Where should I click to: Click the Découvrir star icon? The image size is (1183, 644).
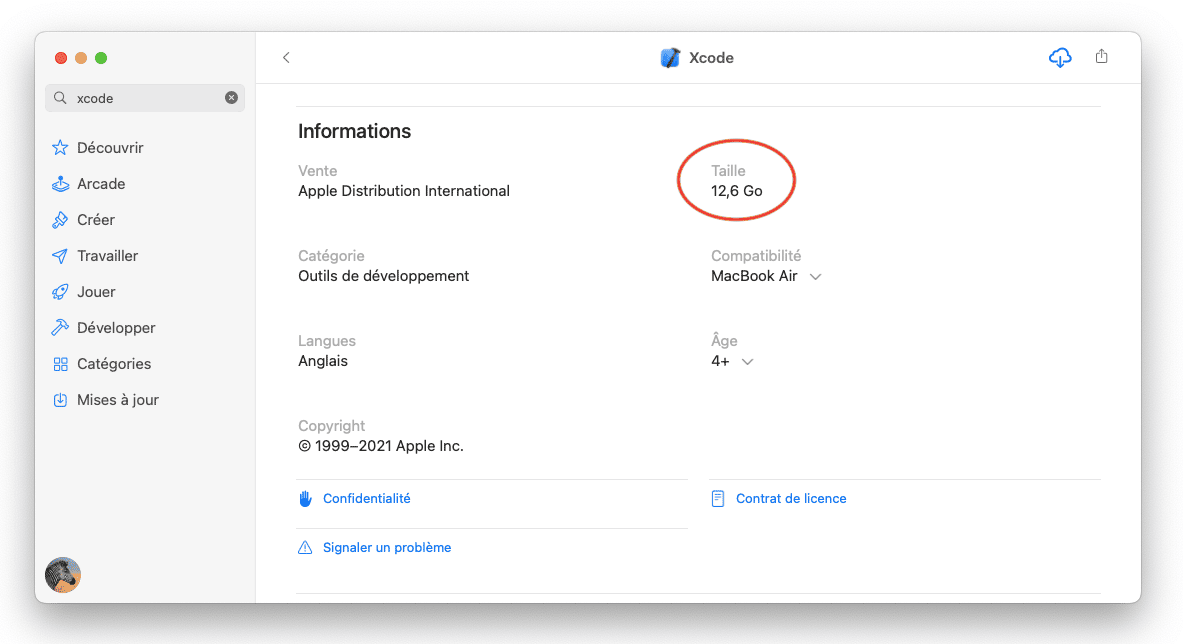pos(60,148)
